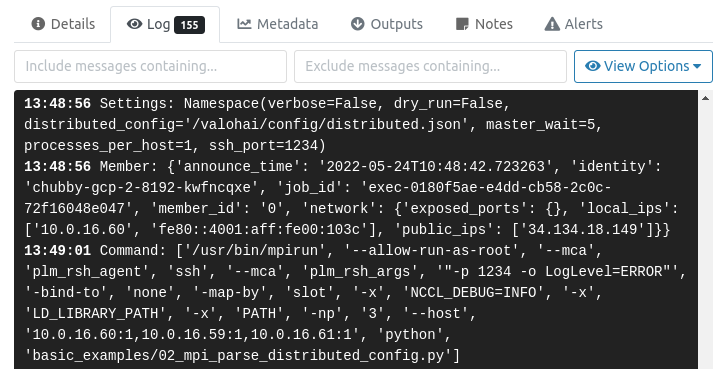Click the download arrow icon on Outputs tab
Screen dimensions: 719x369
(x=358, y=24)
